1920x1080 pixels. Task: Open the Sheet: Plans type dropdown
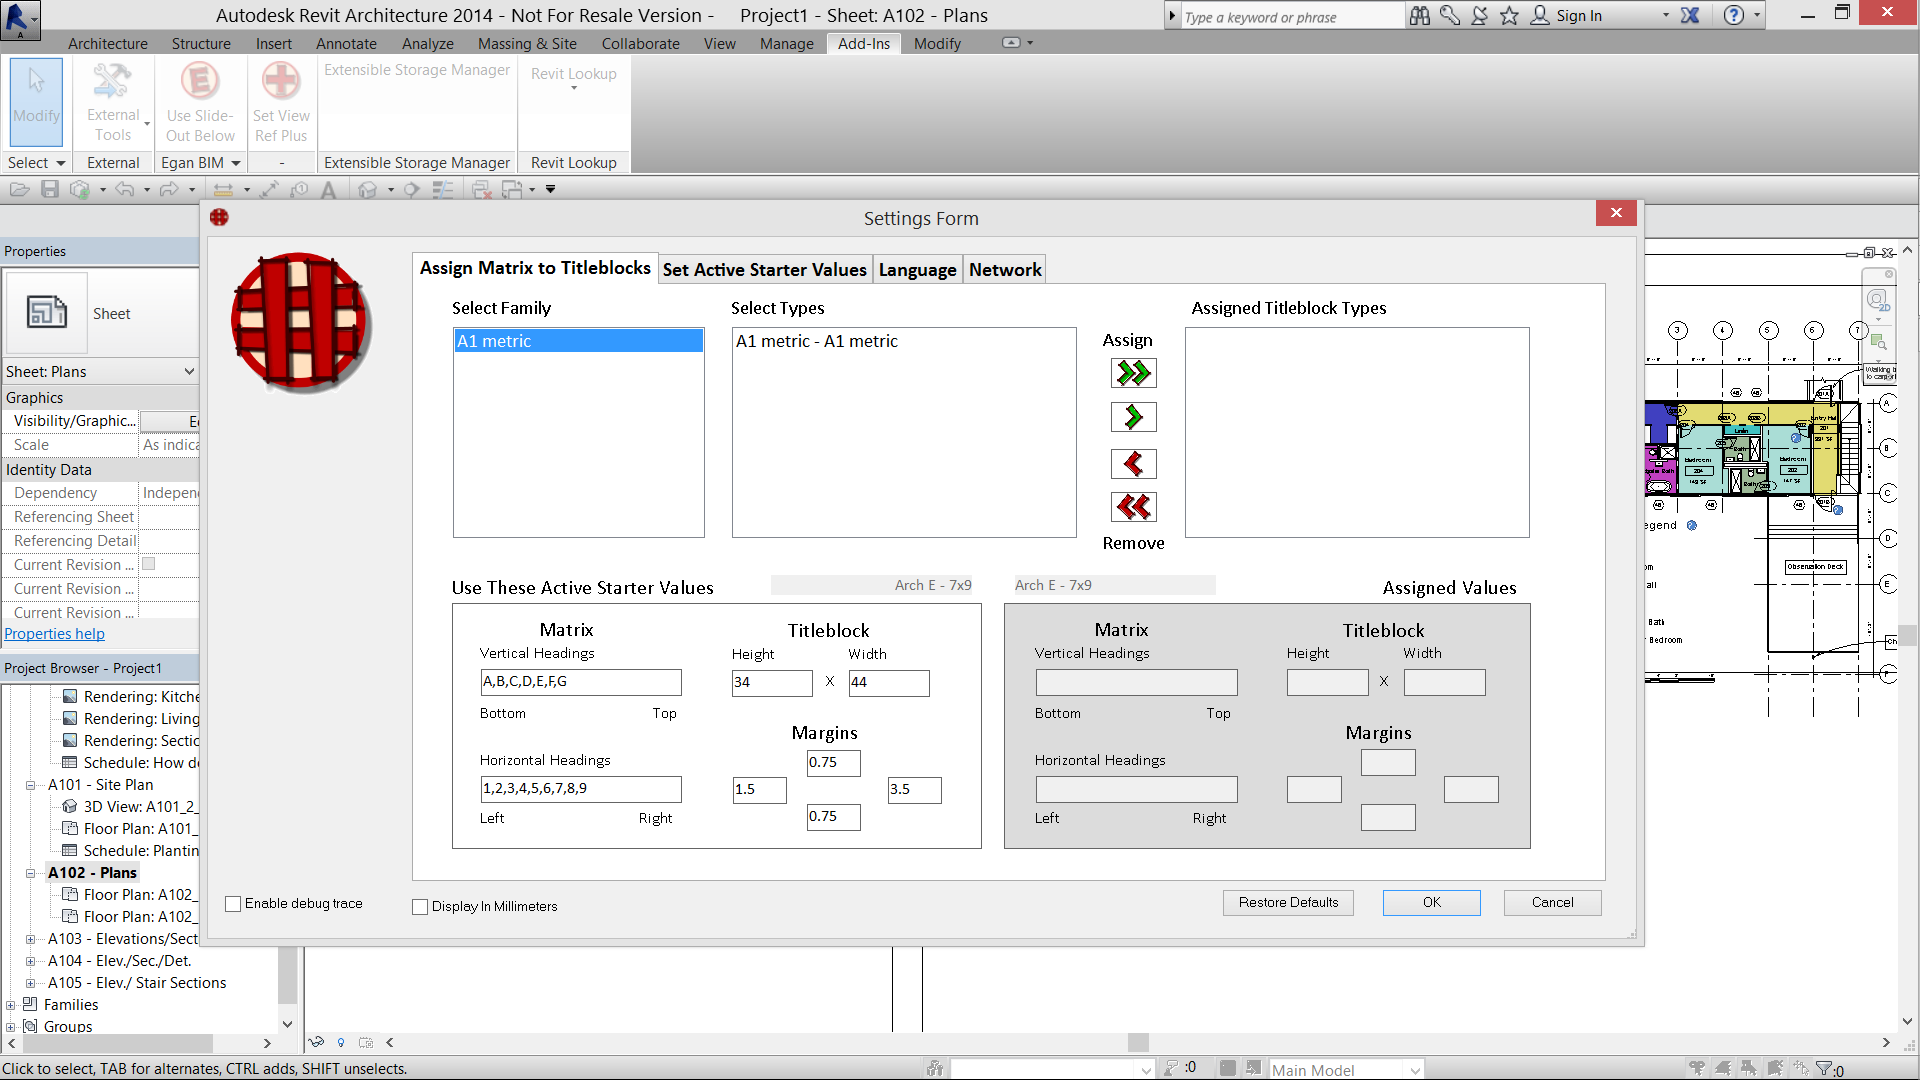[189, 371]
